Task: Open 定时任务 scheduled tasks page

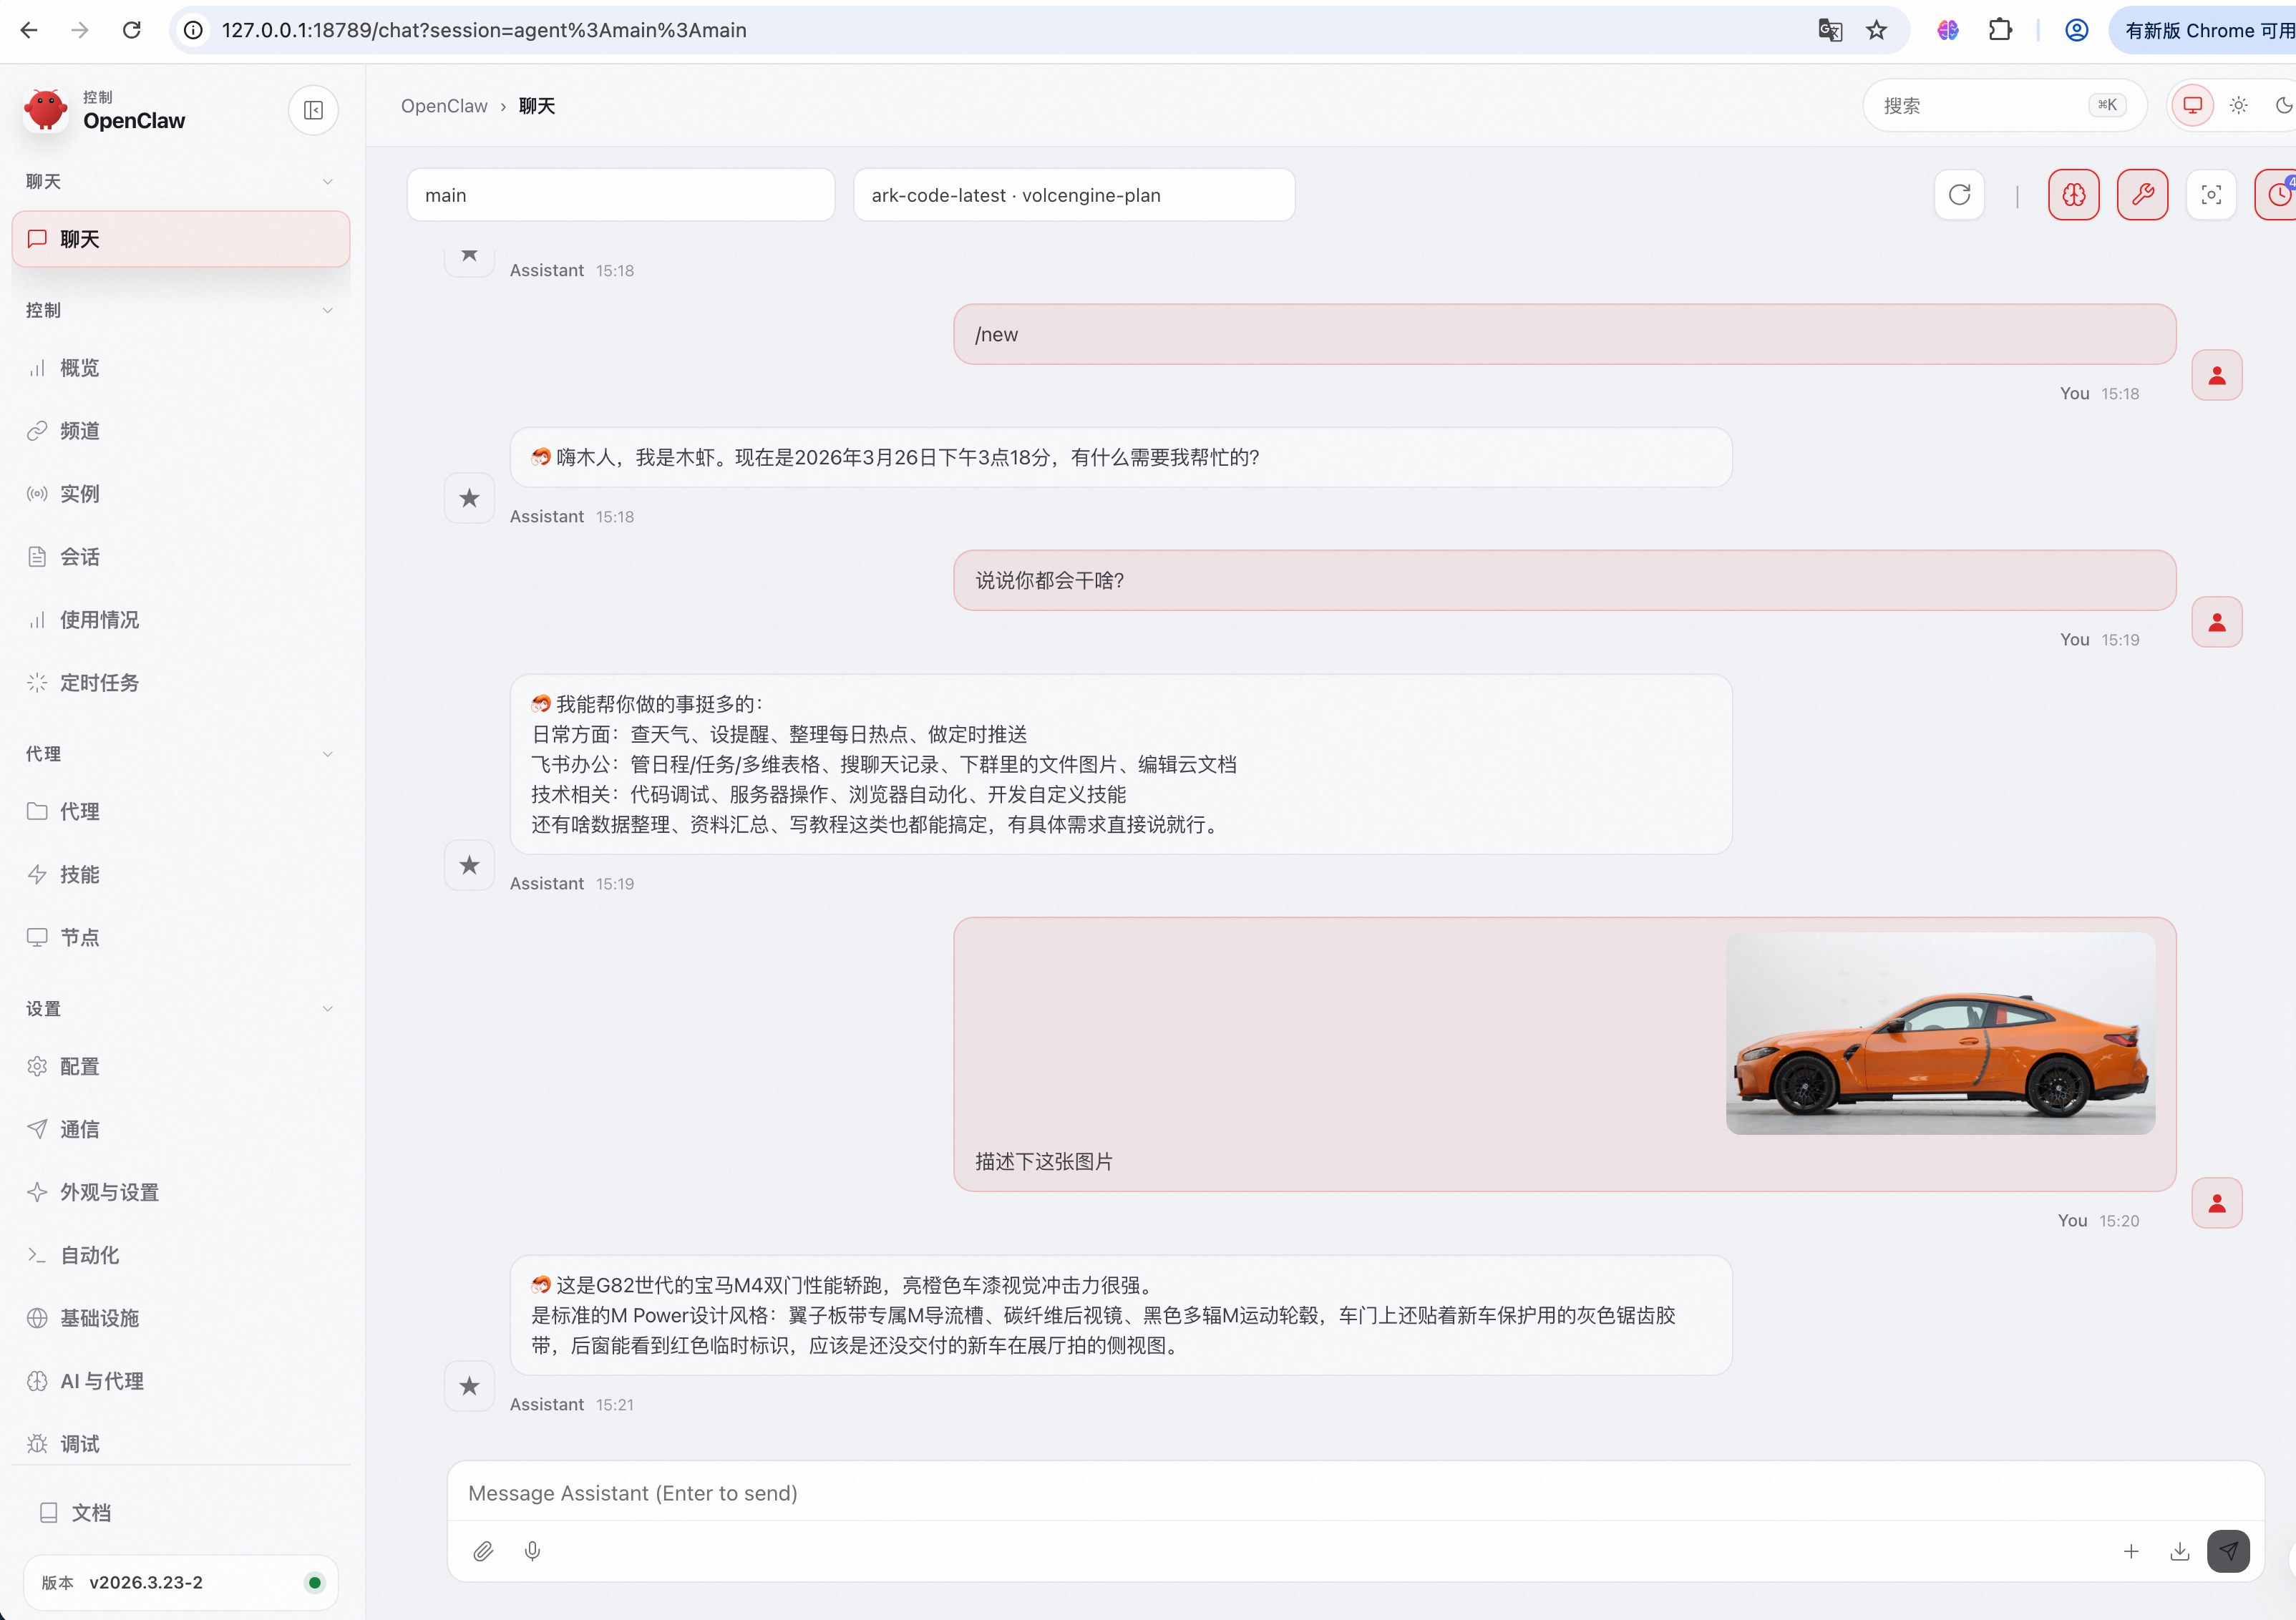Action: coord(180,683)
